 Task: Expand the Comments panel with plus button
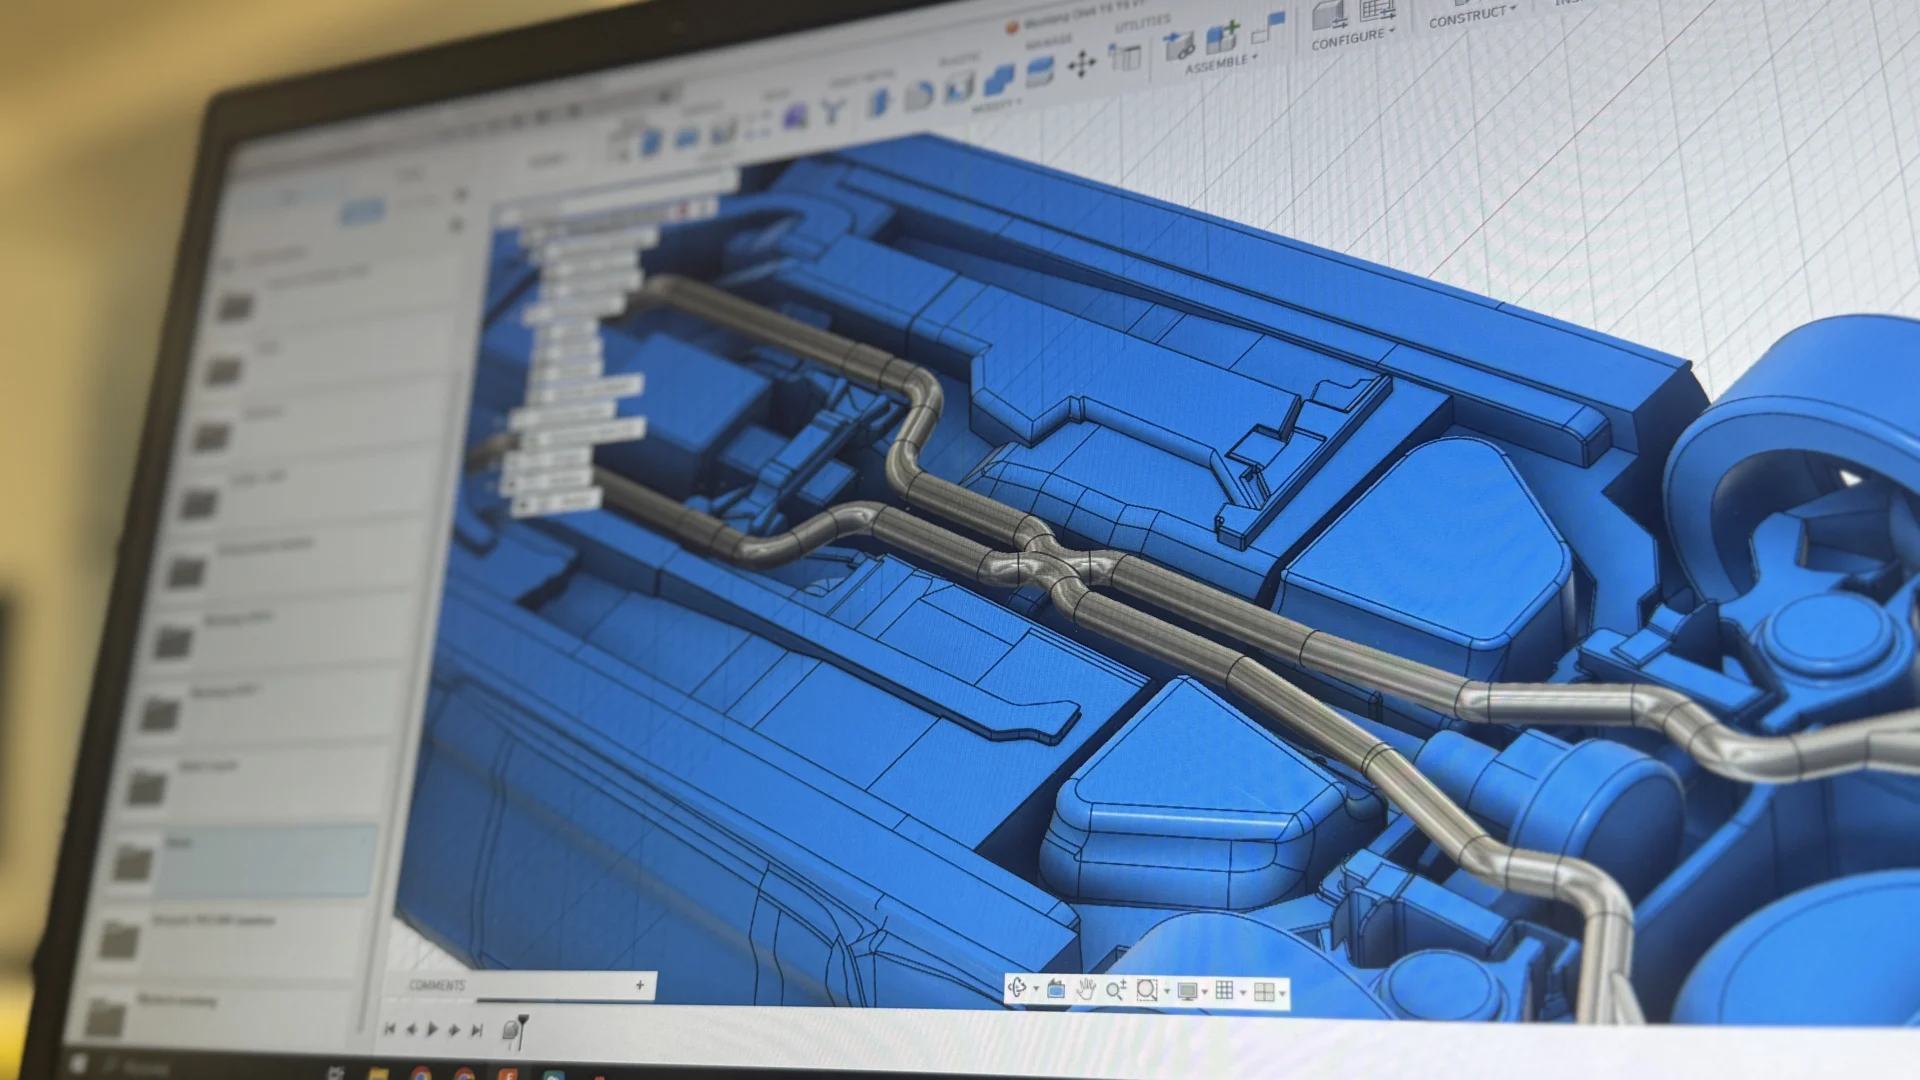coord(640,985)
